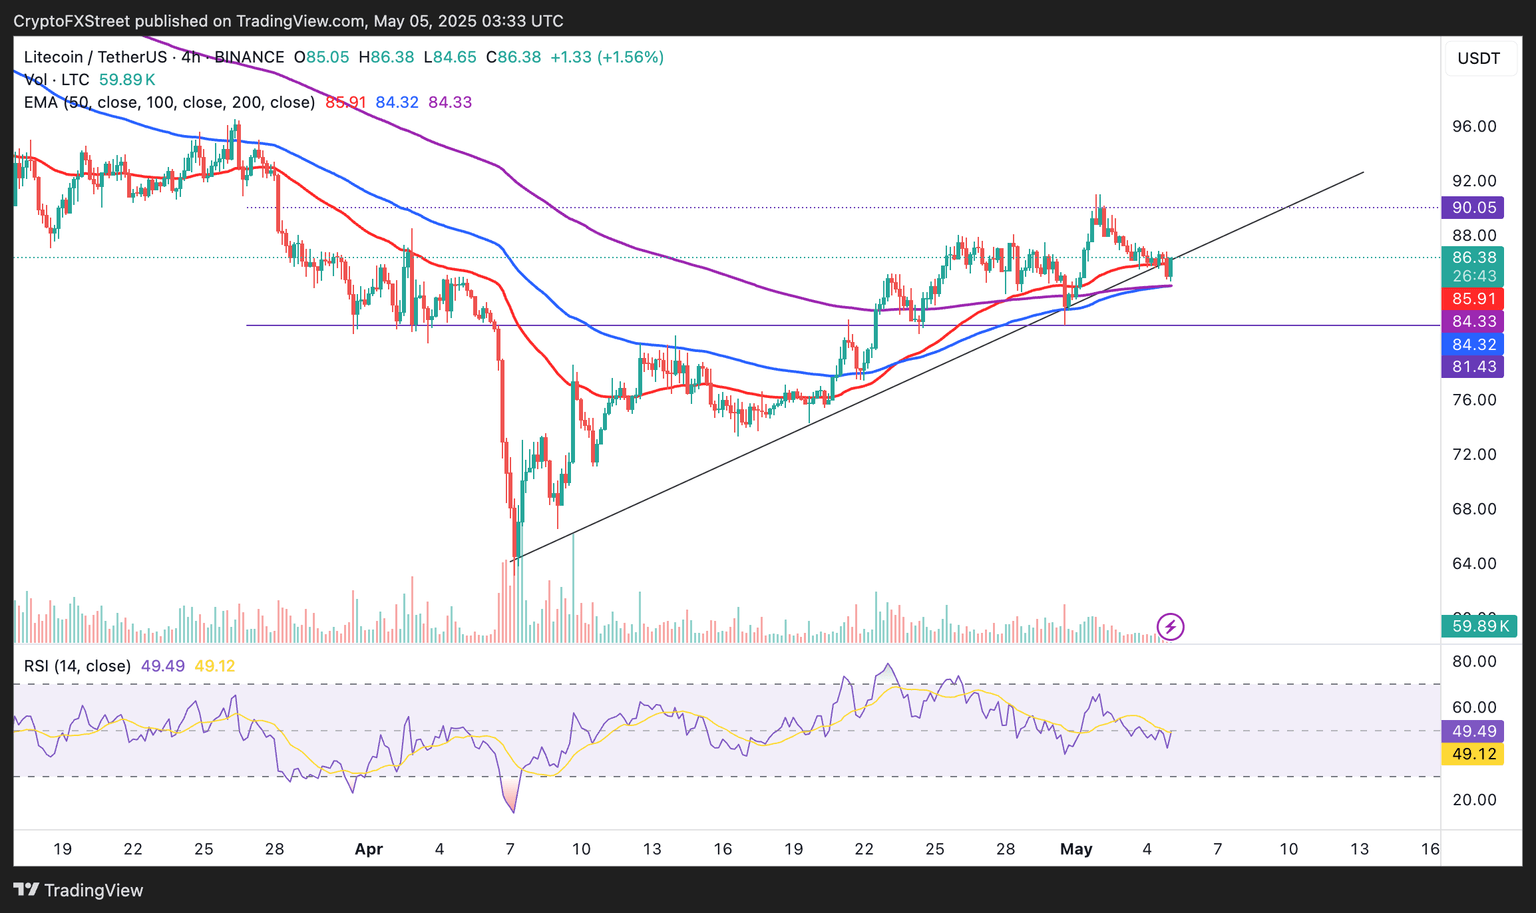
Task: Select the Litecoin / TetherUS symbol title
Action: [x=97, y=57]
